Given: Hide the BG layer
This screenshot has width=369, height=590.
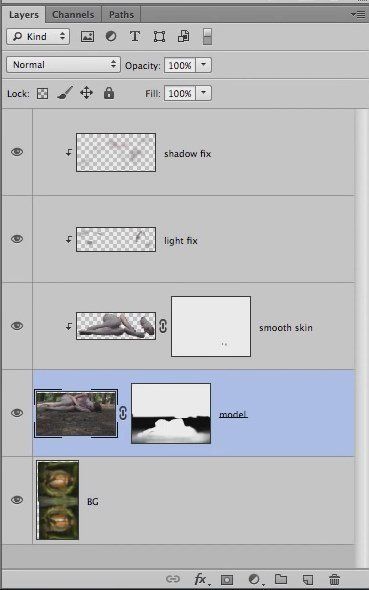Looking at the screenshot, I should (x=17, y=500).
